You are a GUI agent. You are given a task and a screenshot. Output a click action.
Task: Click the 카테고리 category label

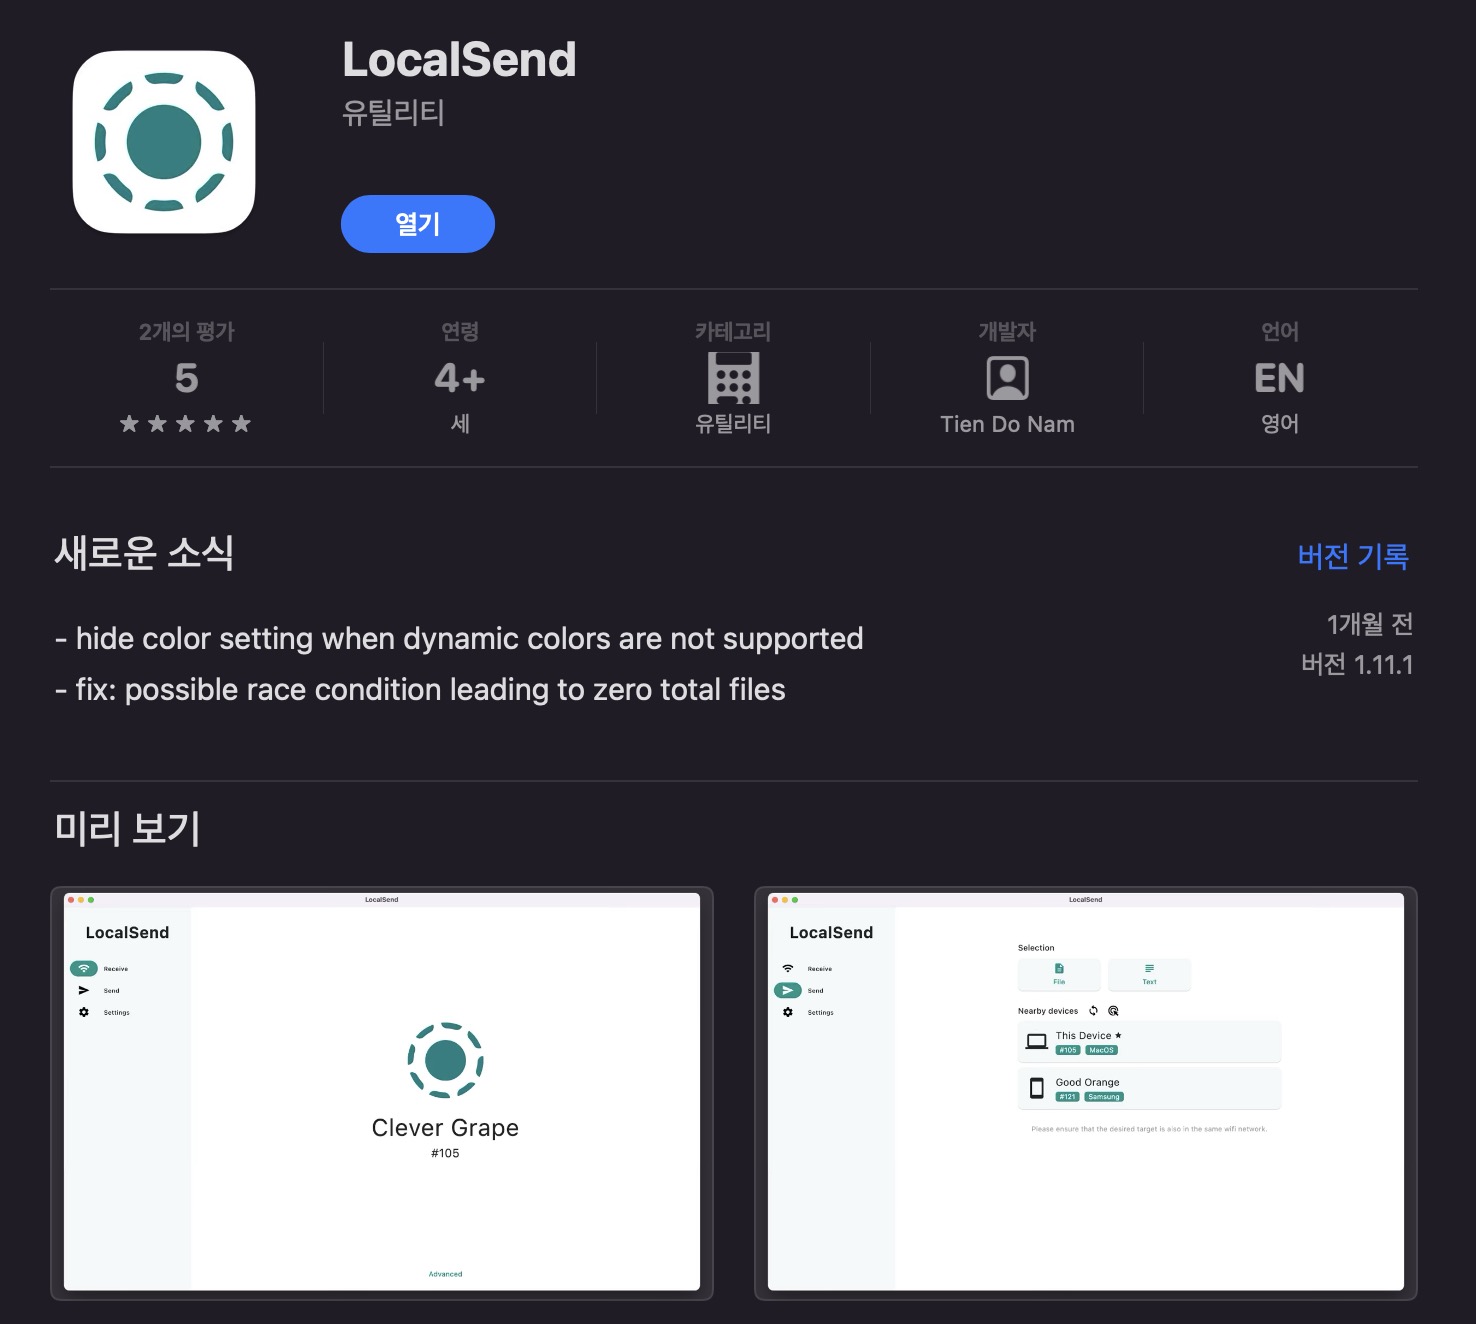pyautogui.click(x=733, y=332)
